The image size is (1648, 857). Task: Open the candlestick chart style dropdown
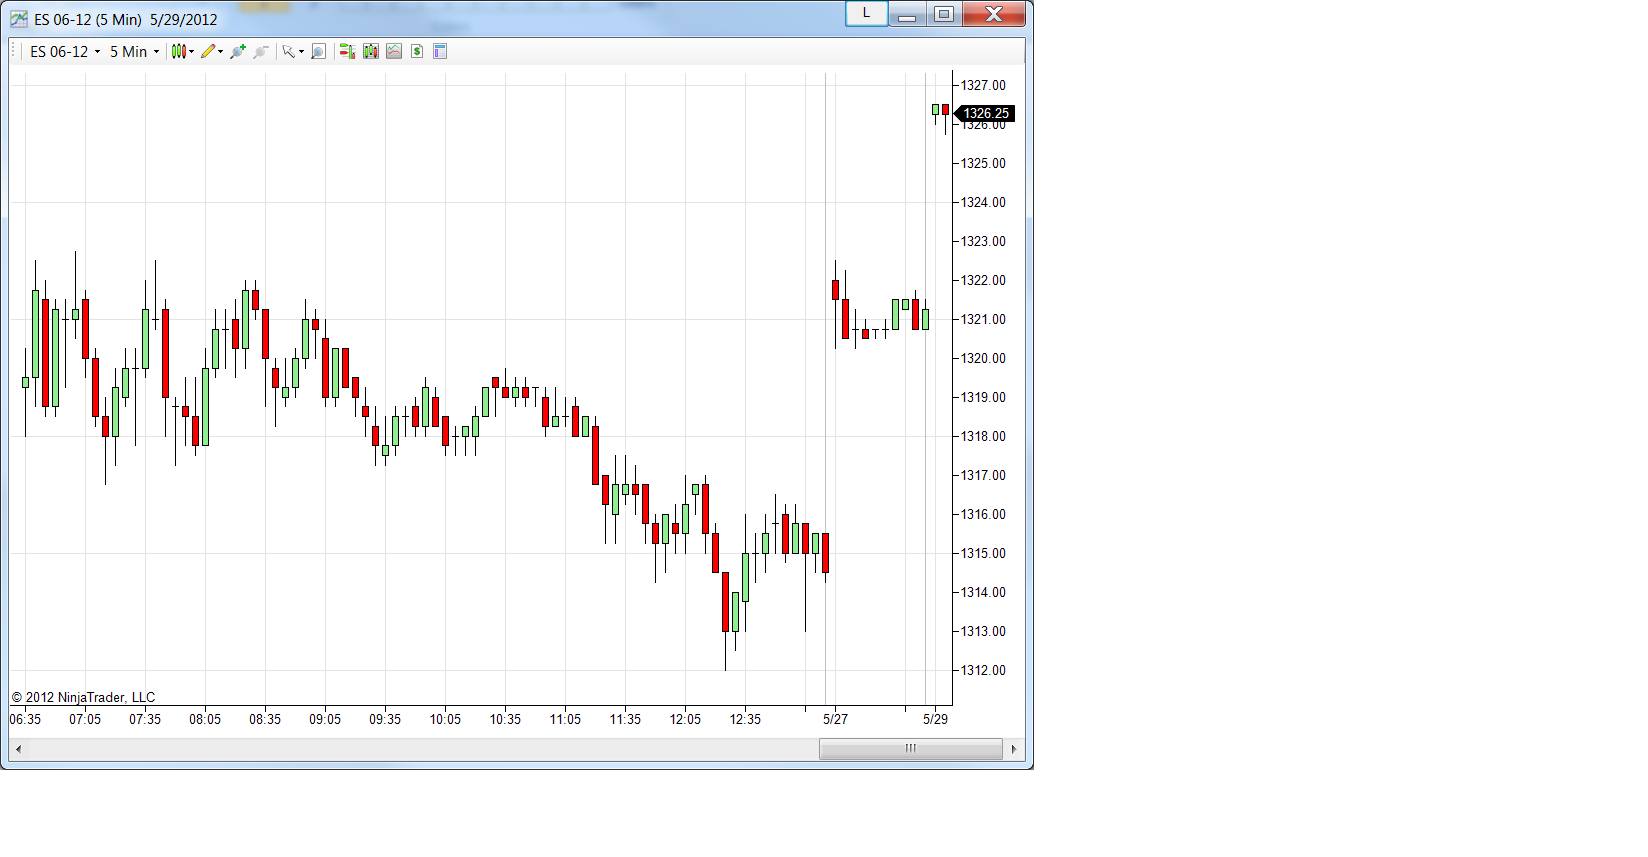click(x=182, y=52)
